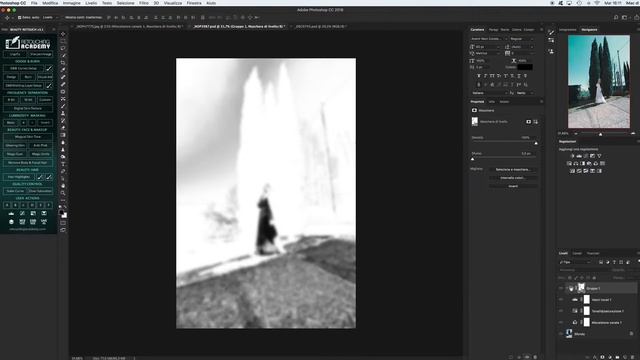Viewport: 640px width, 360px height.
Task: Add a Curves adjustment
Action: coord(586,156)
